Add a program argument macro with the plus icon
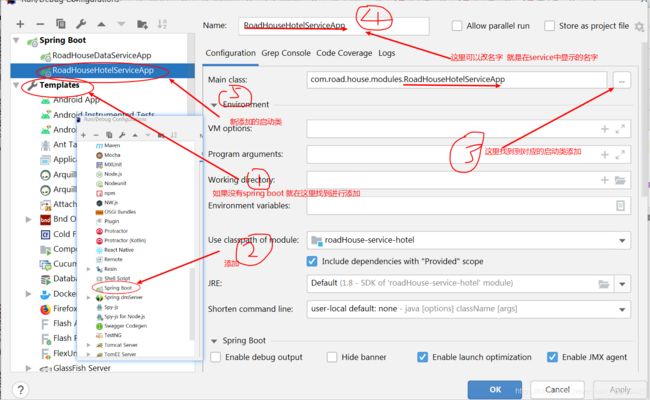This screenshot has width=650, height=400. click(605, 155)
